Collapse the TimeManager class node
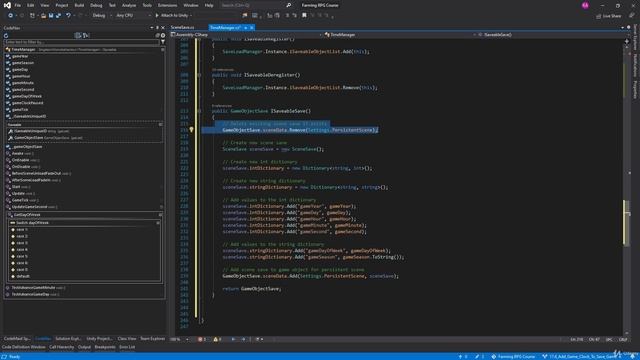This screenshot has height=360, width=640. point(162,50)
